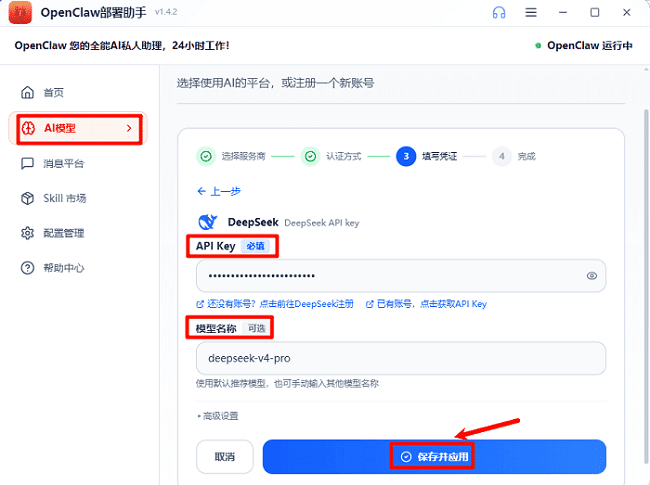
Task: Toggle API Key visibility eye icon
Action: coord(592,276)
